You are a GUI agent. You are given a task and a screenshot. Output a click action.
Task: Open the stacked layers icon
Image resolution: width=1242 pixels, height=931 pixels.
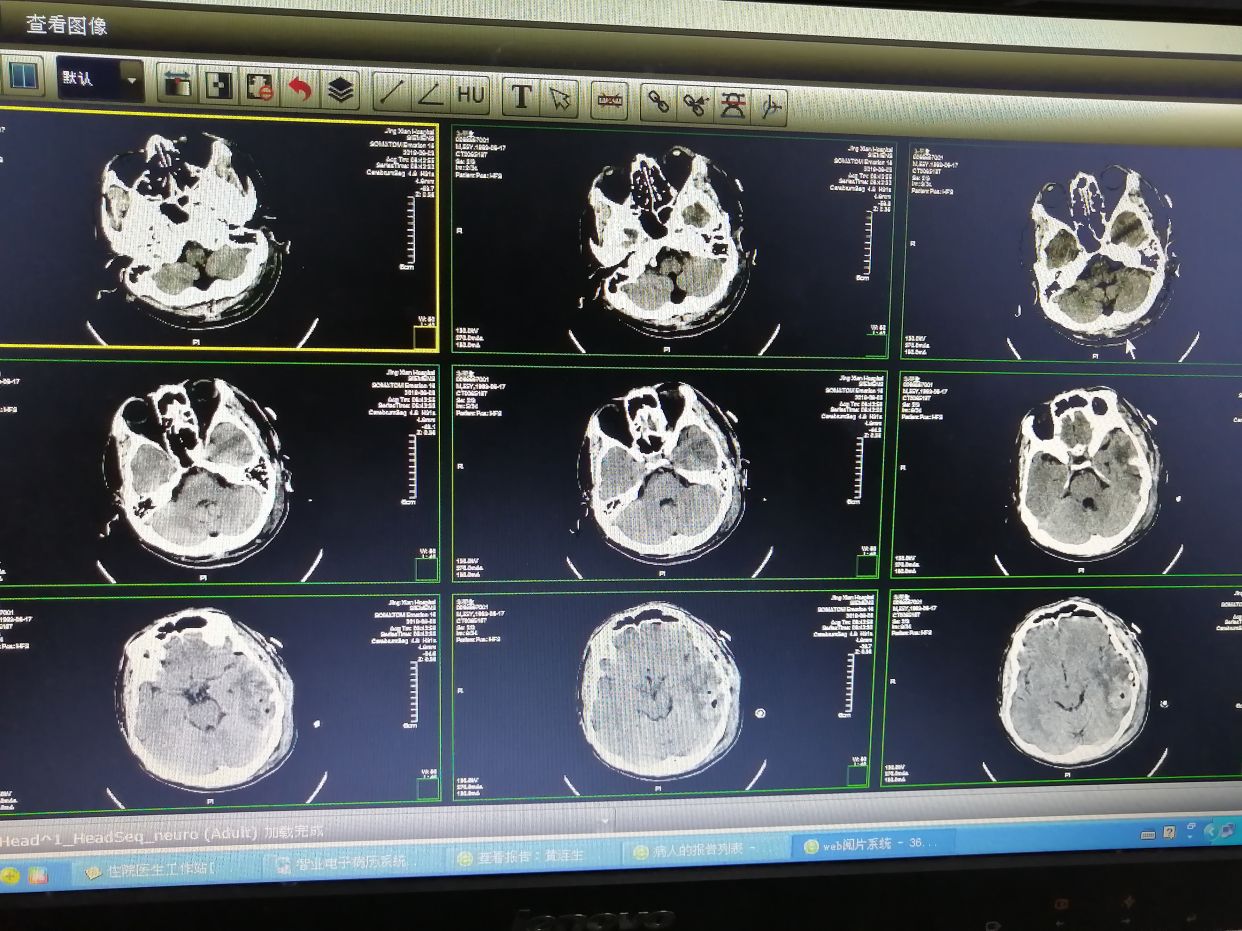341,90
